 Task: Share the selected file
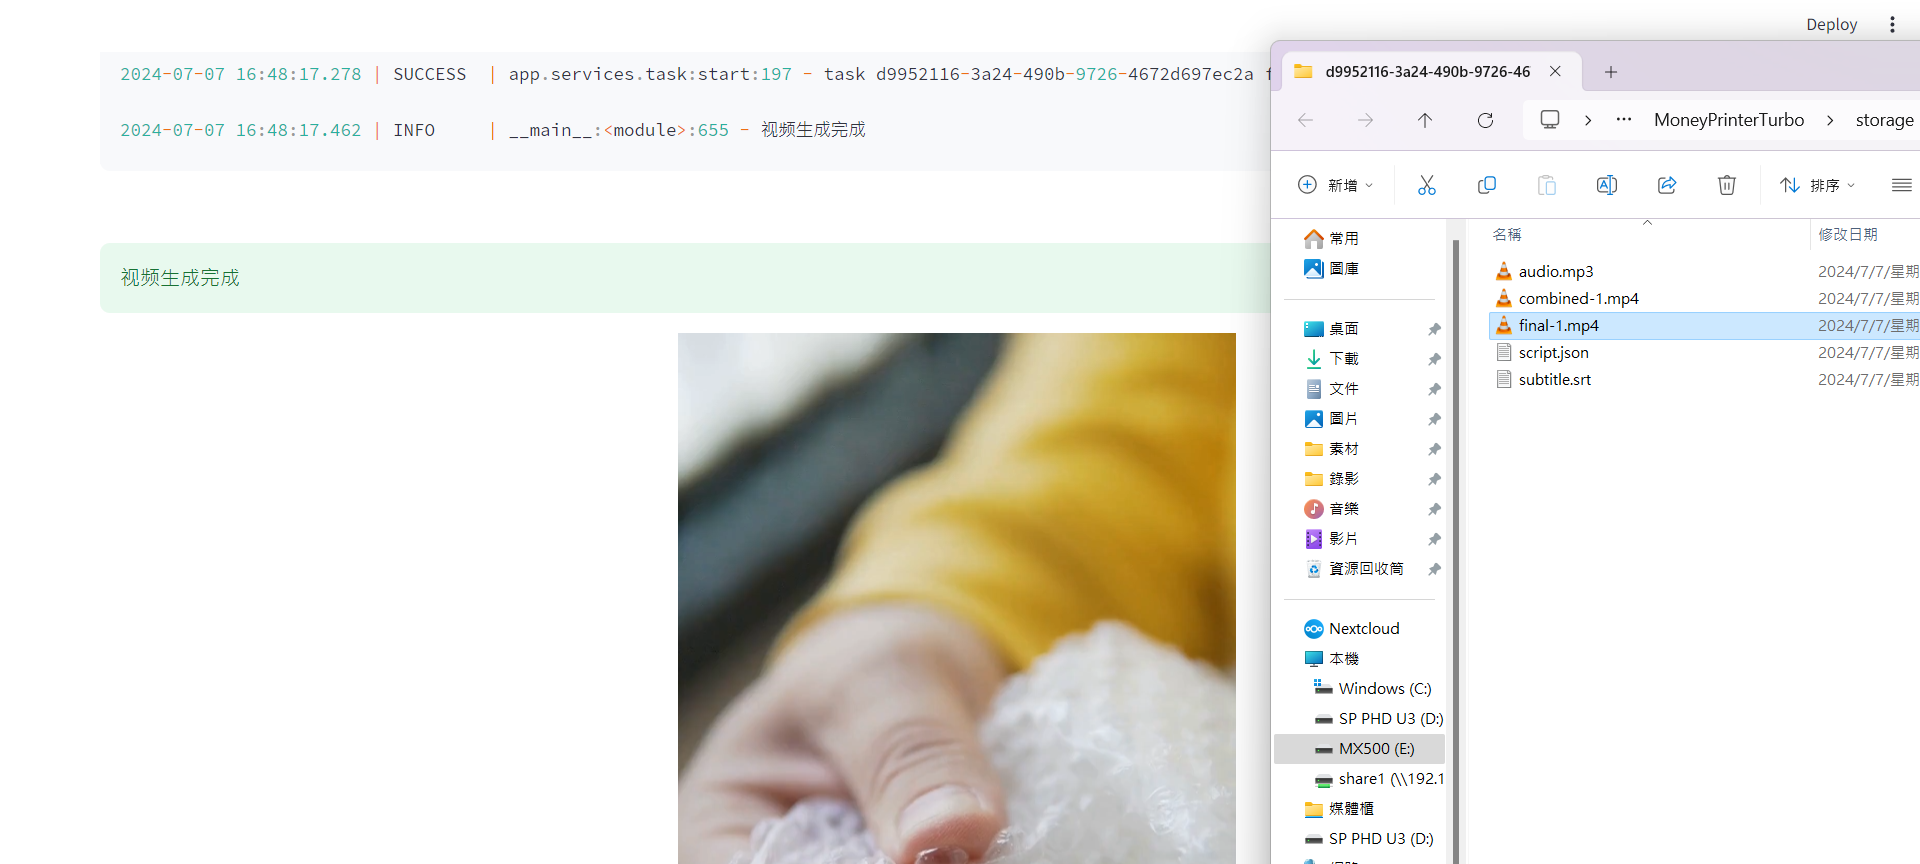tap(1667, 185)
